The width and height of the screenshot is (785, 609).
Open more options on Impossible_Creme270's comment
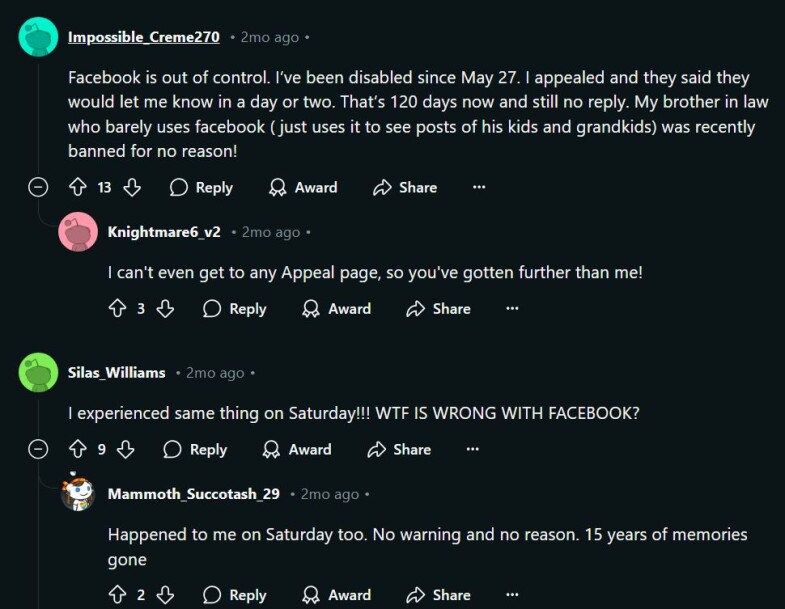coord(479,187)
